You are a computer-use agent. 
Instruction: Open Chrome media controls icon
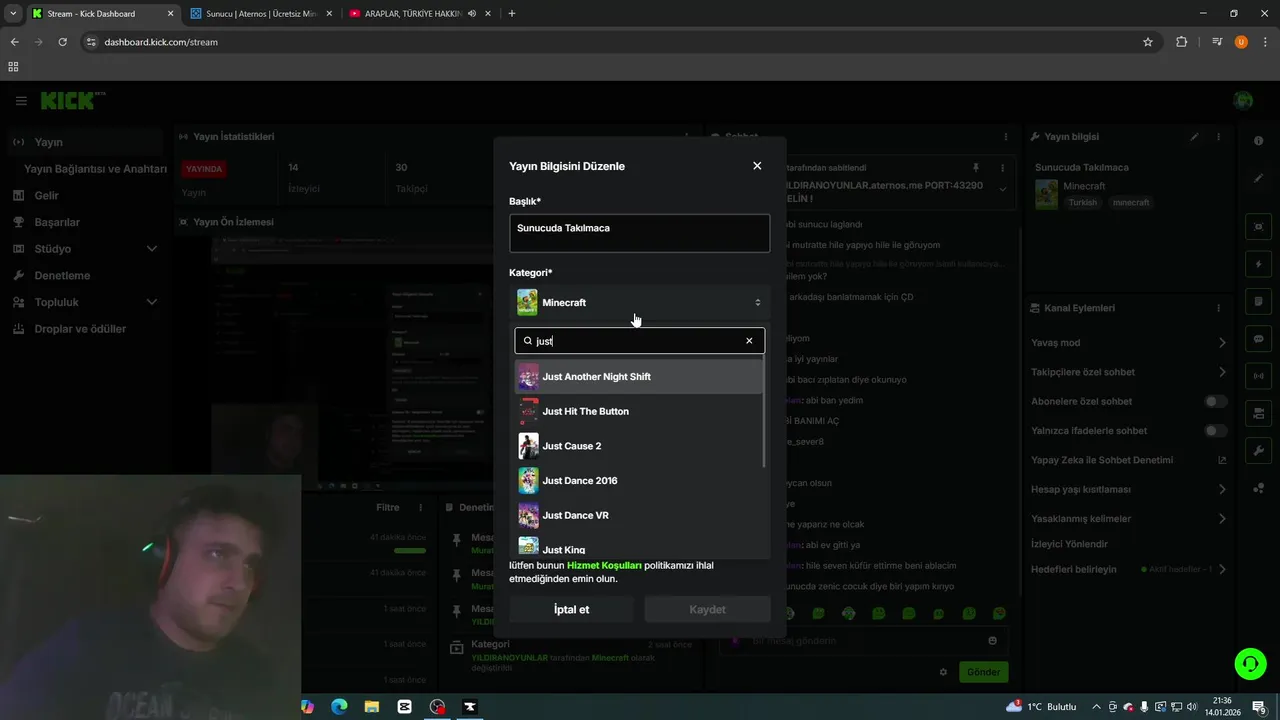pyautogui.click(x=1217, y=42)
